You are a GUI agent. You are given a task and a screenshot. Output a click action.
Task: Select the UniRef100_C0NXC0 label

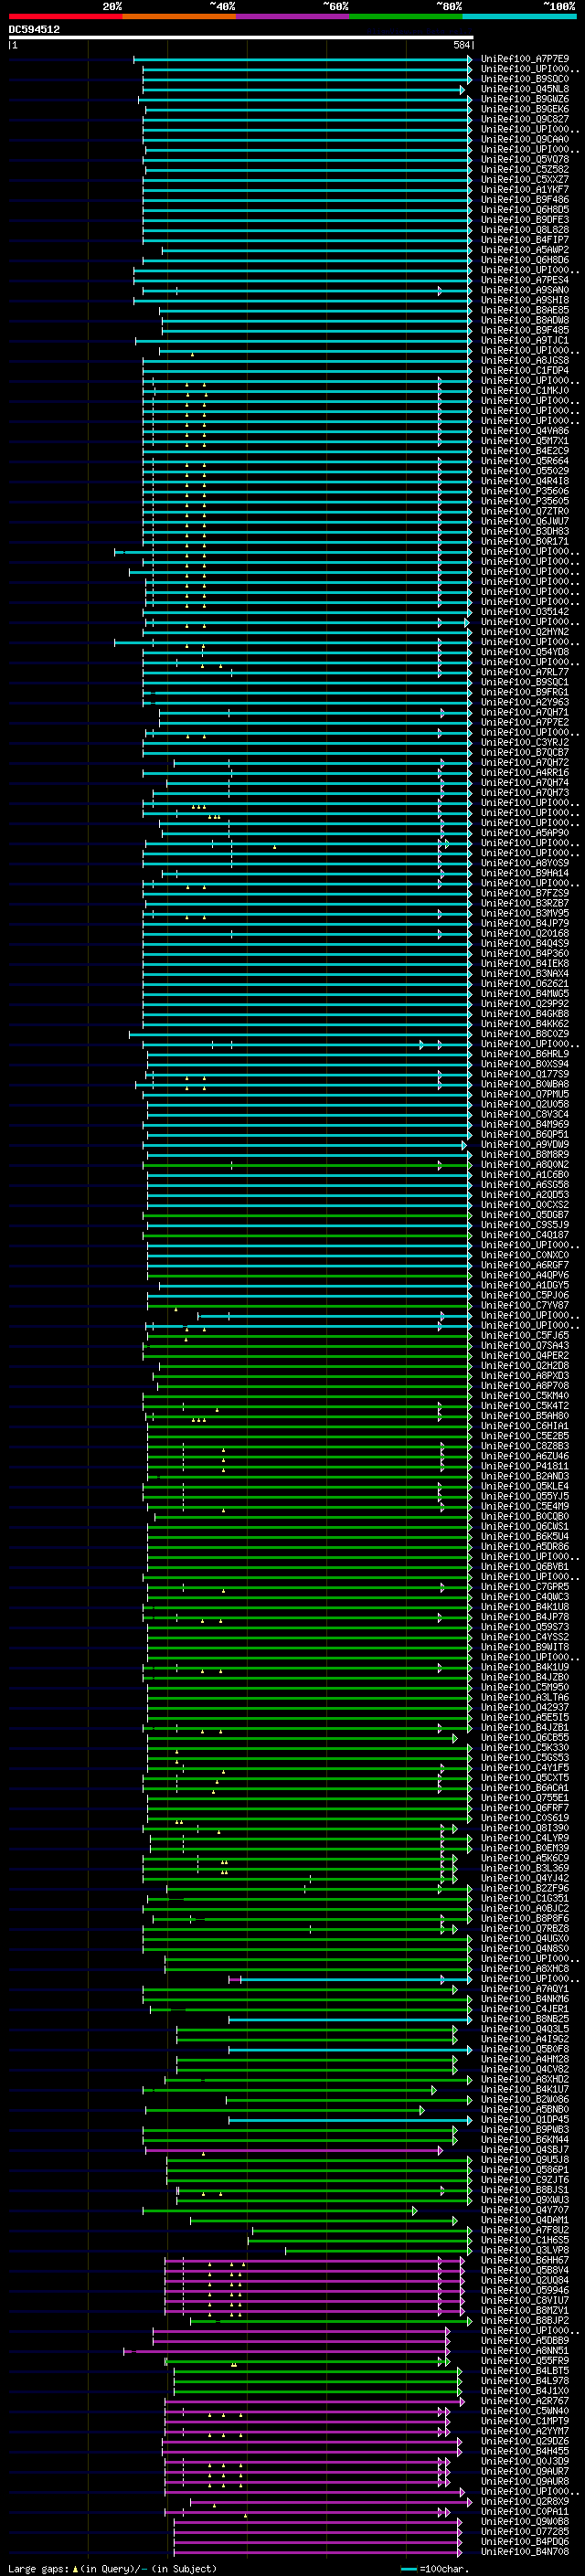click(525, 1255)
